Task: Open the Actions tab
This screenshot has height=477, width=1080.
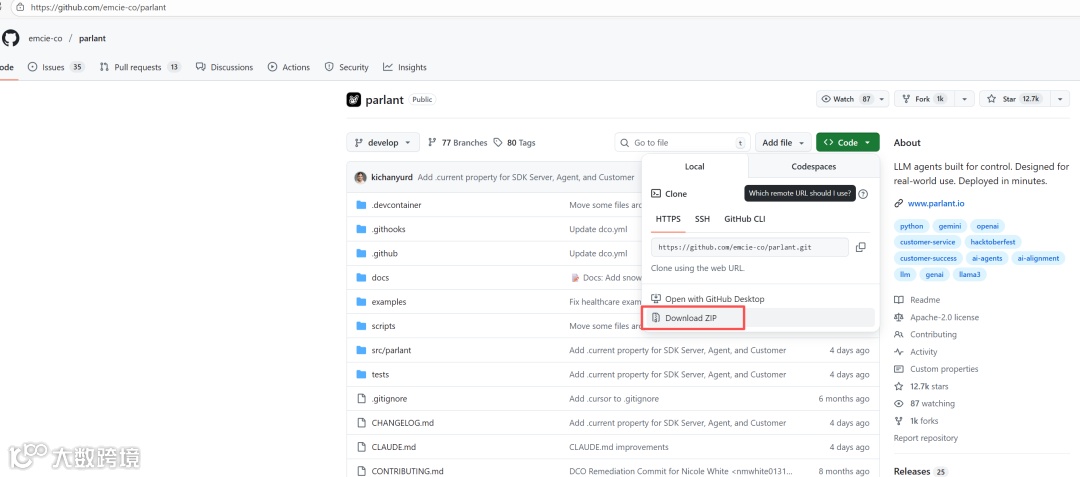Action: coord(289,67)
